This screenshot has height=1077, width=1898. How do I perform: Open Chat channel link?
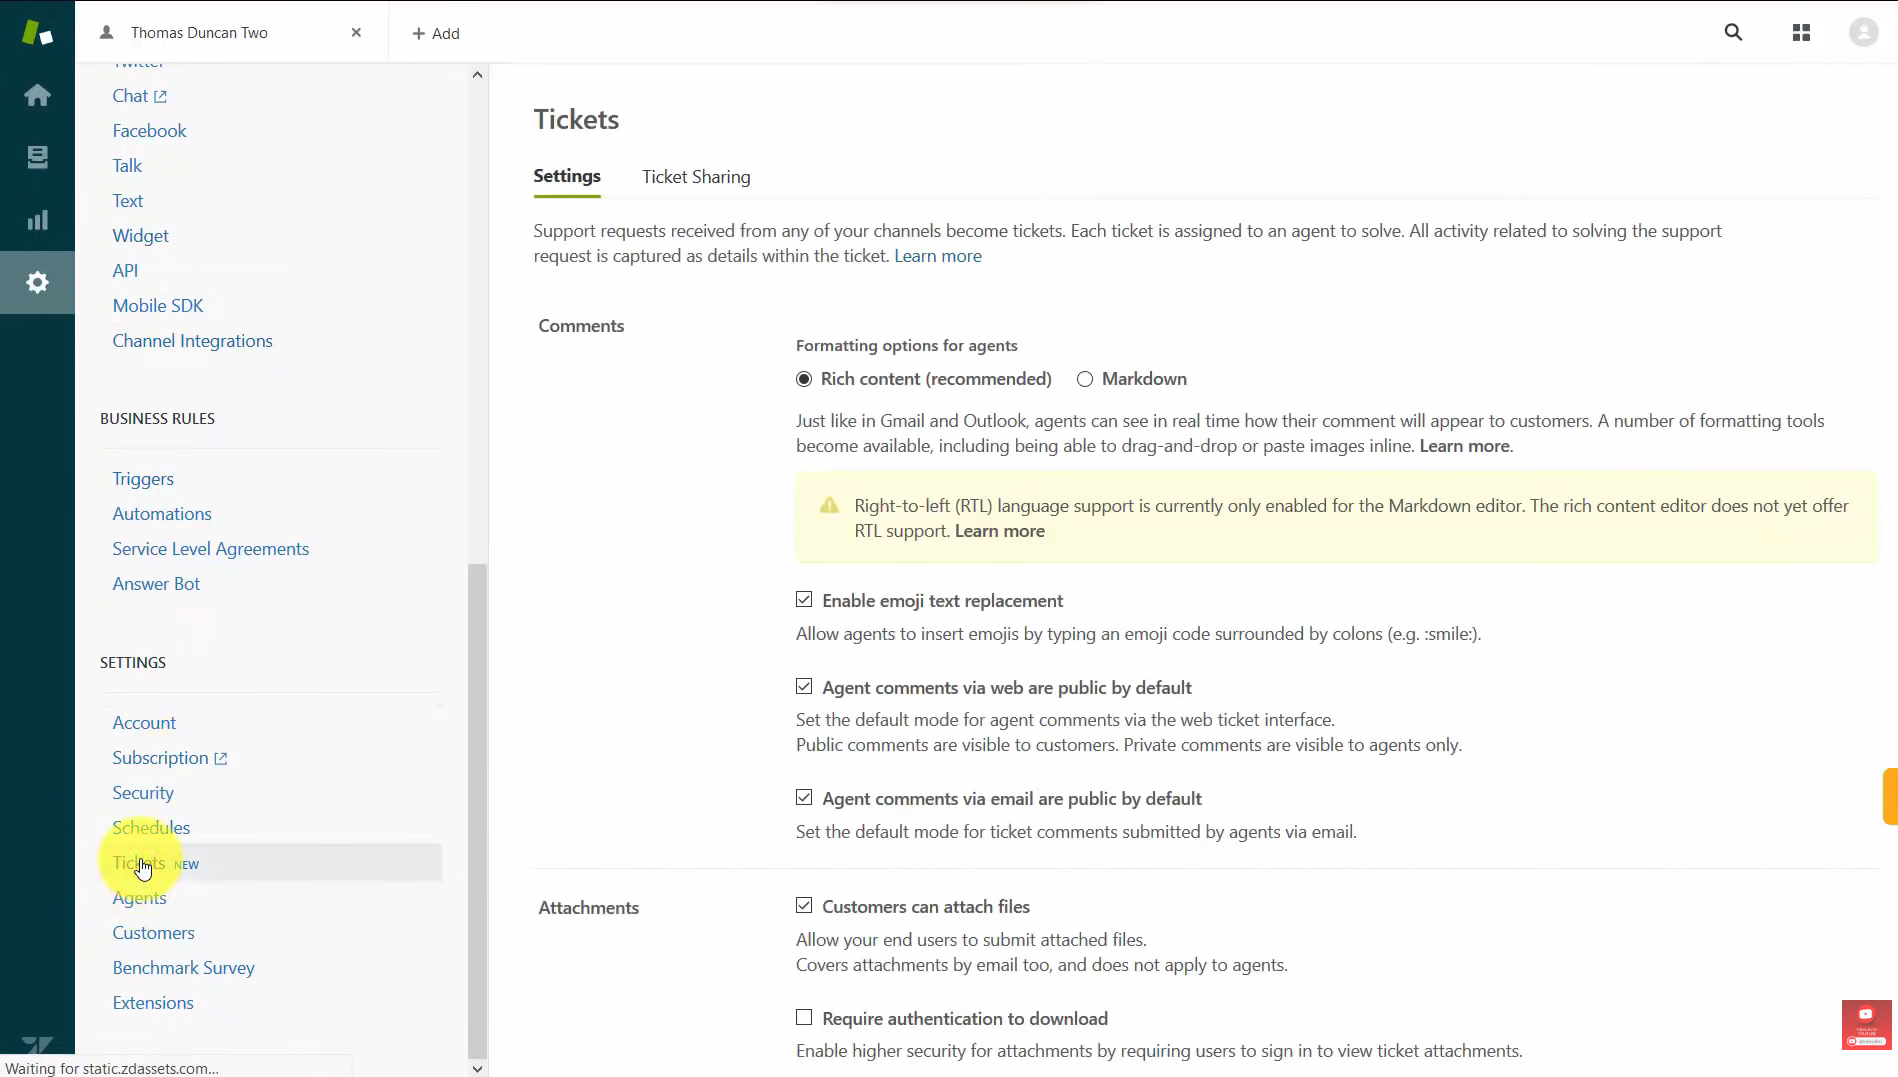tap(130, 96)
